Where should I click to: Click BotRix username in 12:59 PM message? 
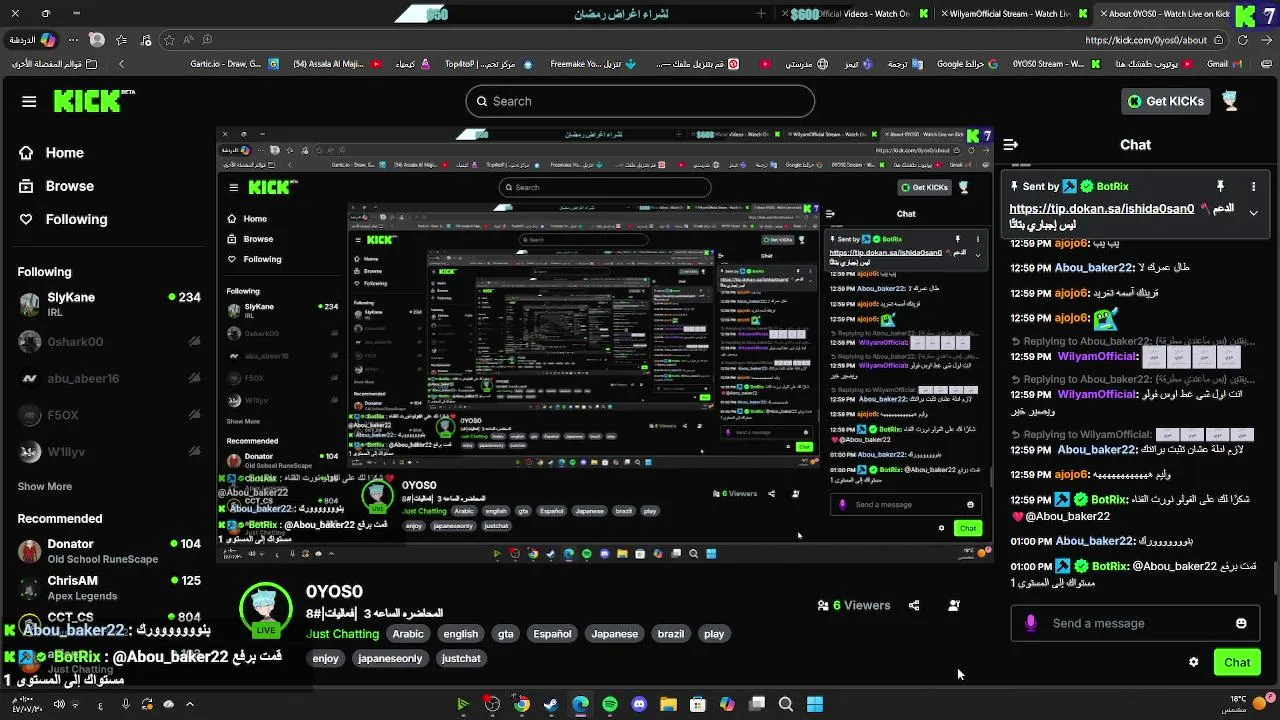pyautogui.click(x=1110, y=500)
